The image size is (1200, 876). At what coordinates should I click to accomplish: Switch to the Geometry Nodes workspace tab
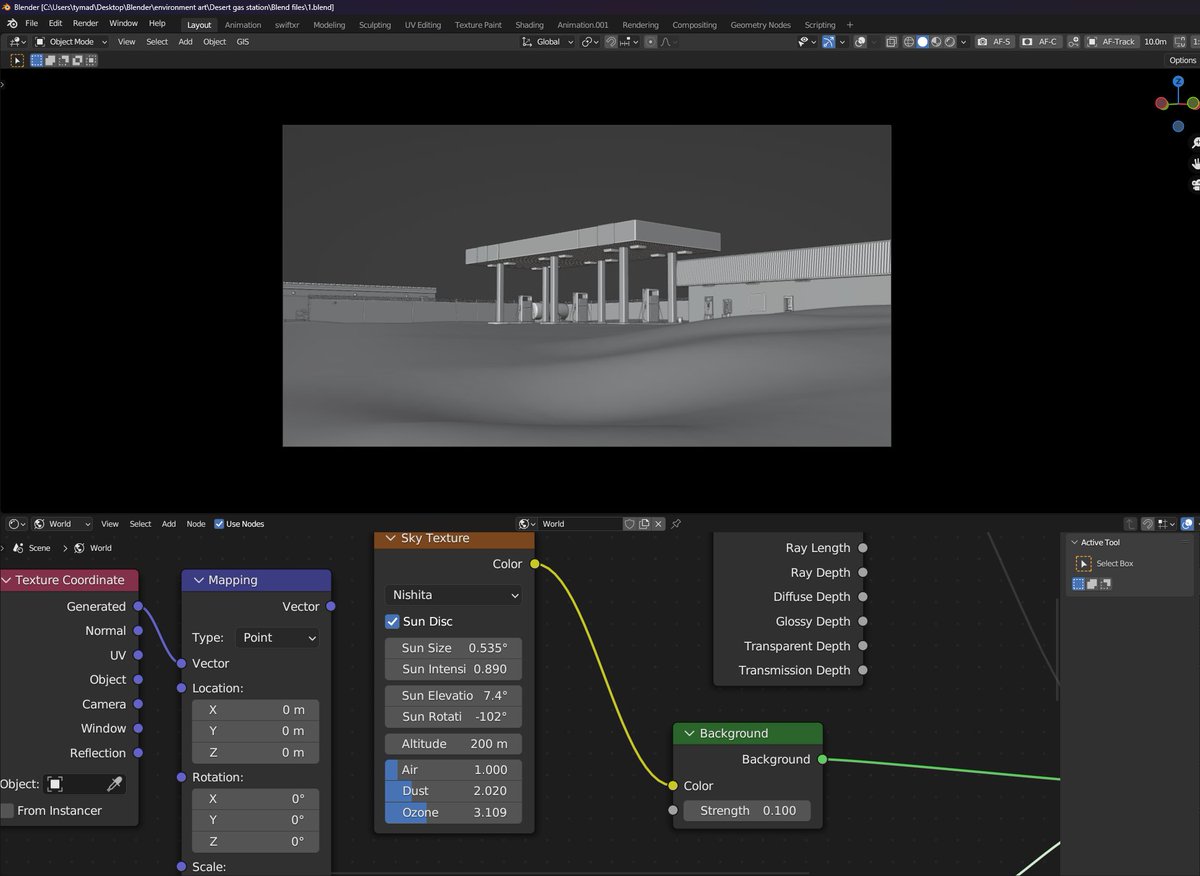tap(760, 25)
